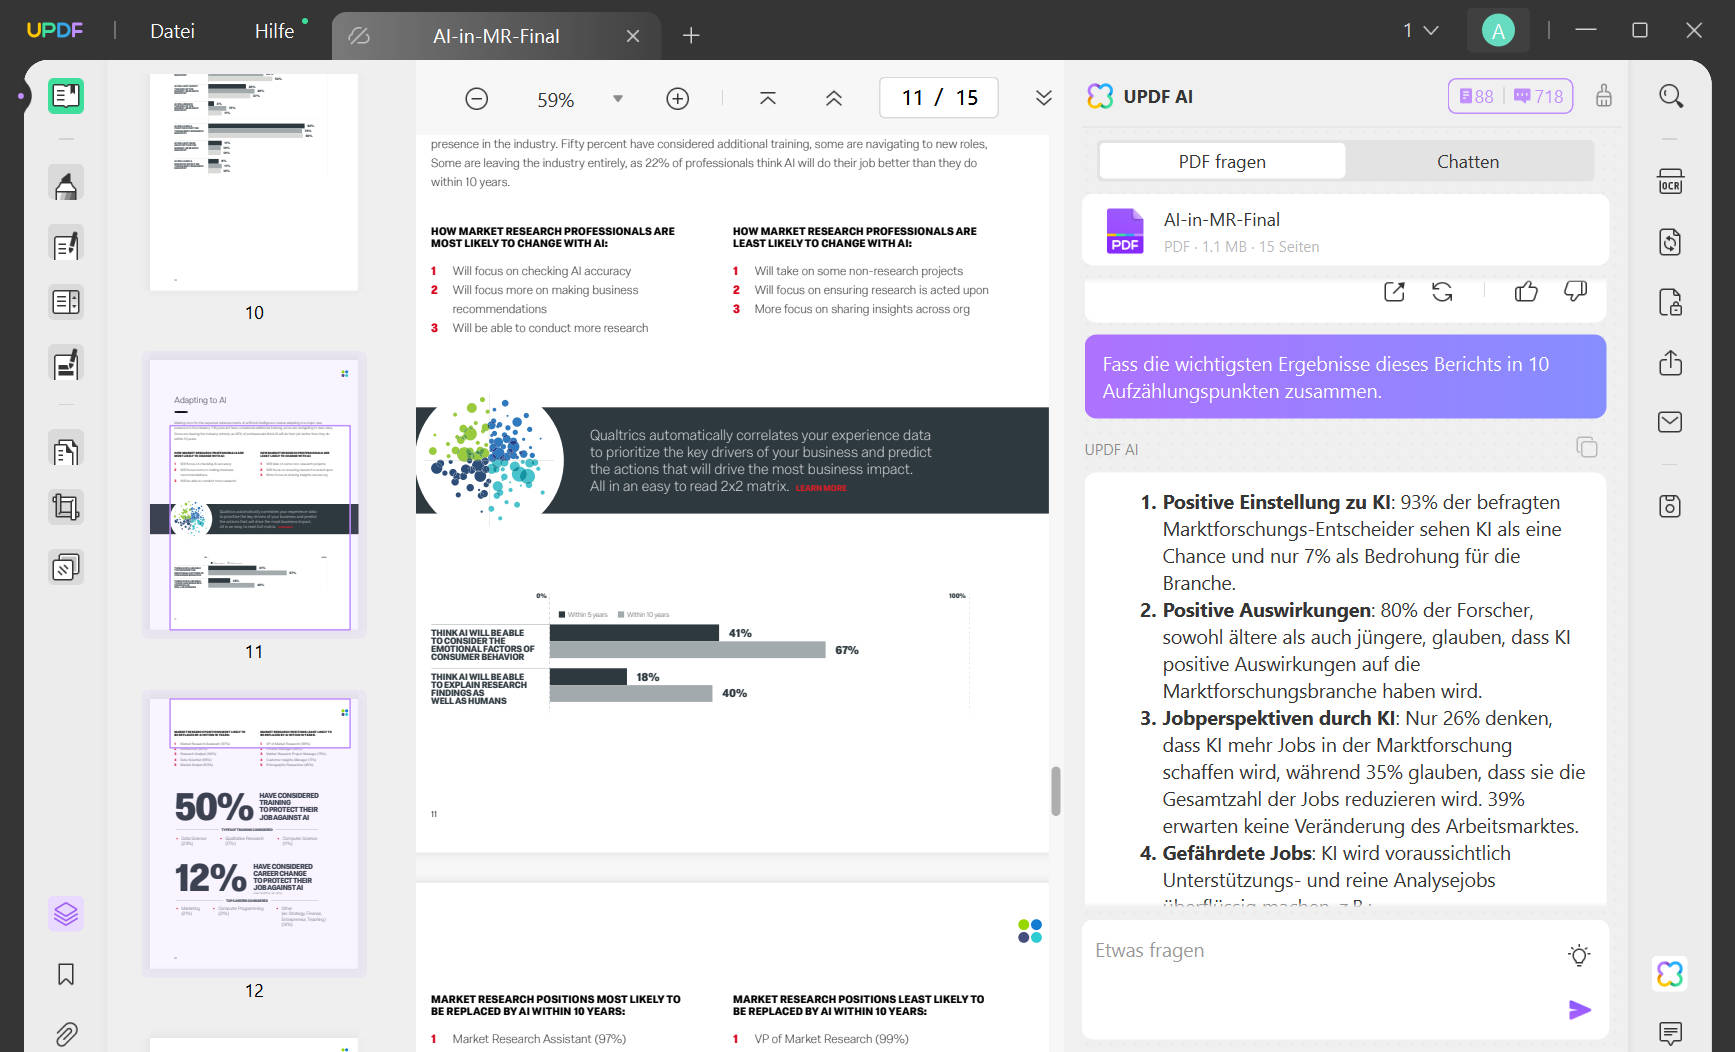Open the 59% zoom level dropdown
Screen dimensions: 1735x1052
pos(618,98)
